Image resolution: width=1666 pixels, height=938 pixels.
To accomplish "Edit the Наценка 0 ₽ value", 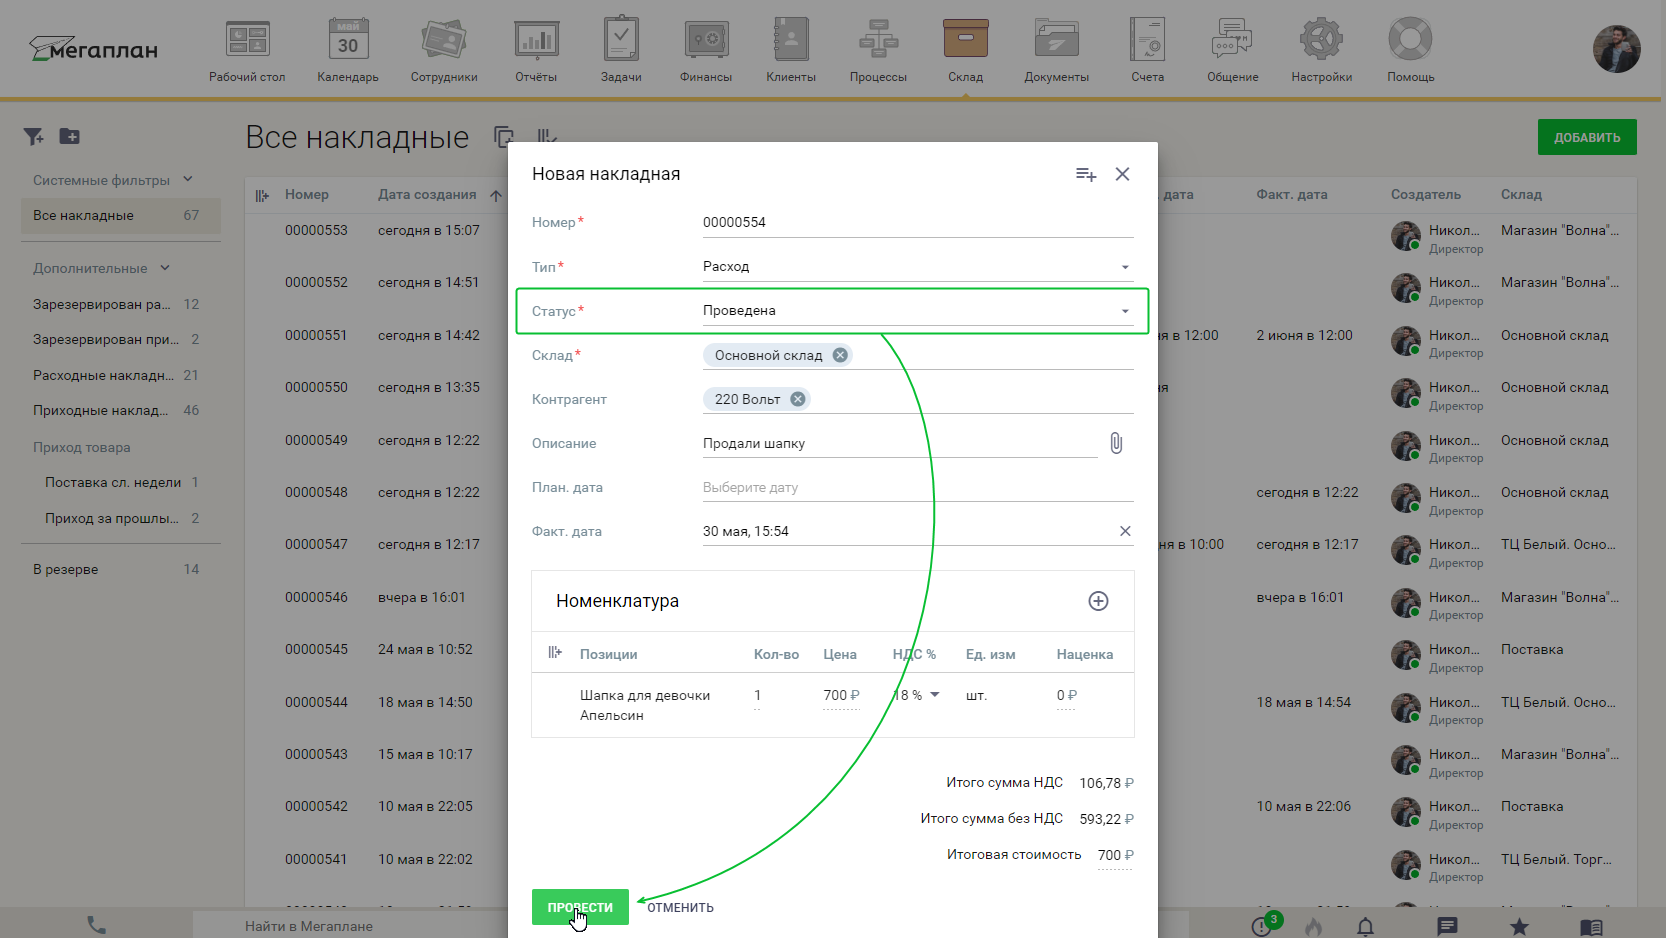I will (1067, 696).
